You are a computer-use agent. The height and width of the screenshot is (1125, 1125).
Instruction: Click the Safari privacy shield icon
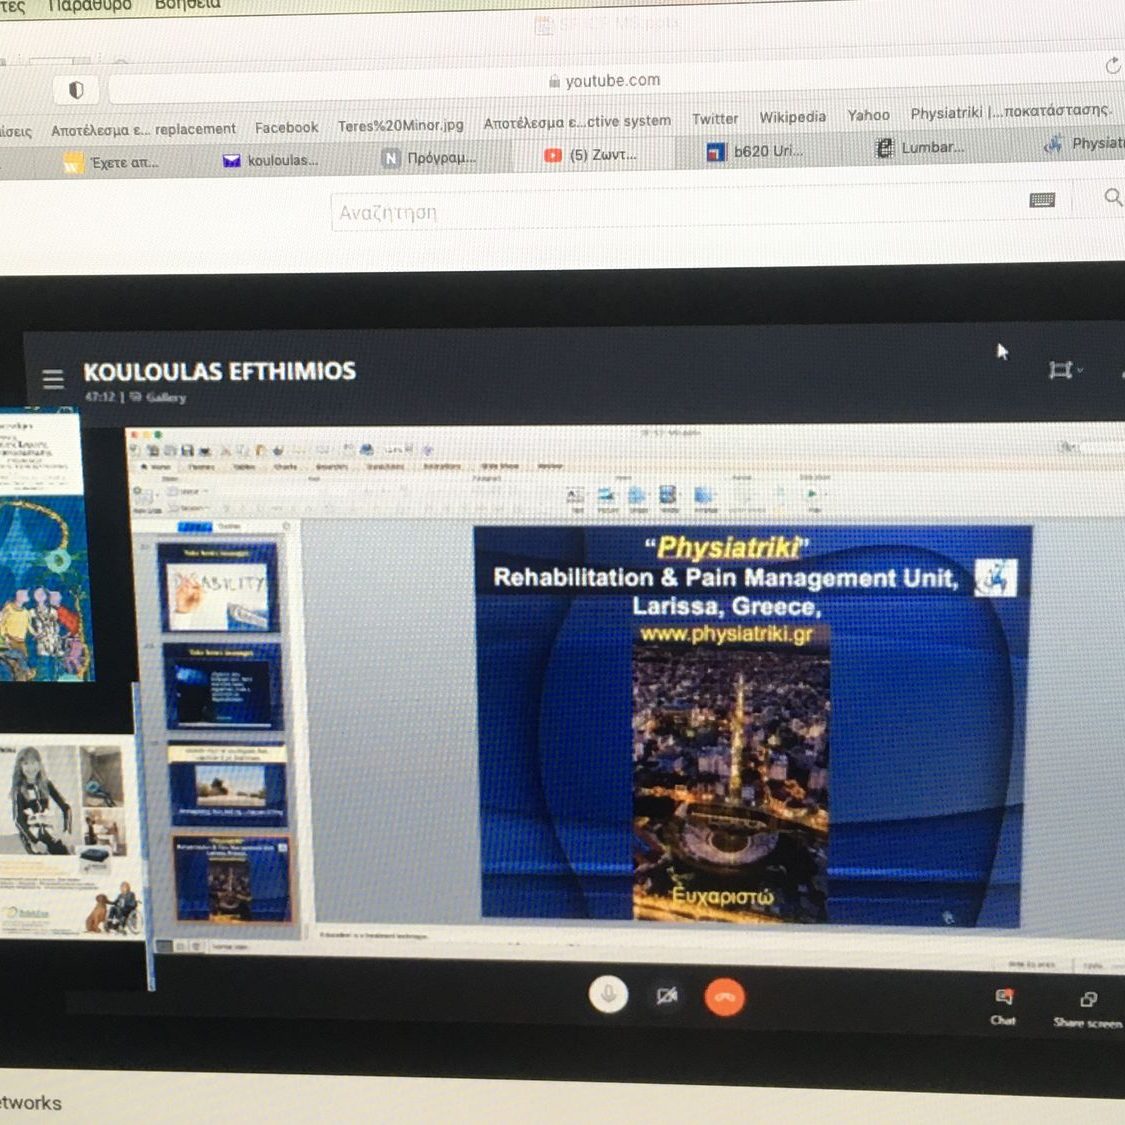[76, 89]
